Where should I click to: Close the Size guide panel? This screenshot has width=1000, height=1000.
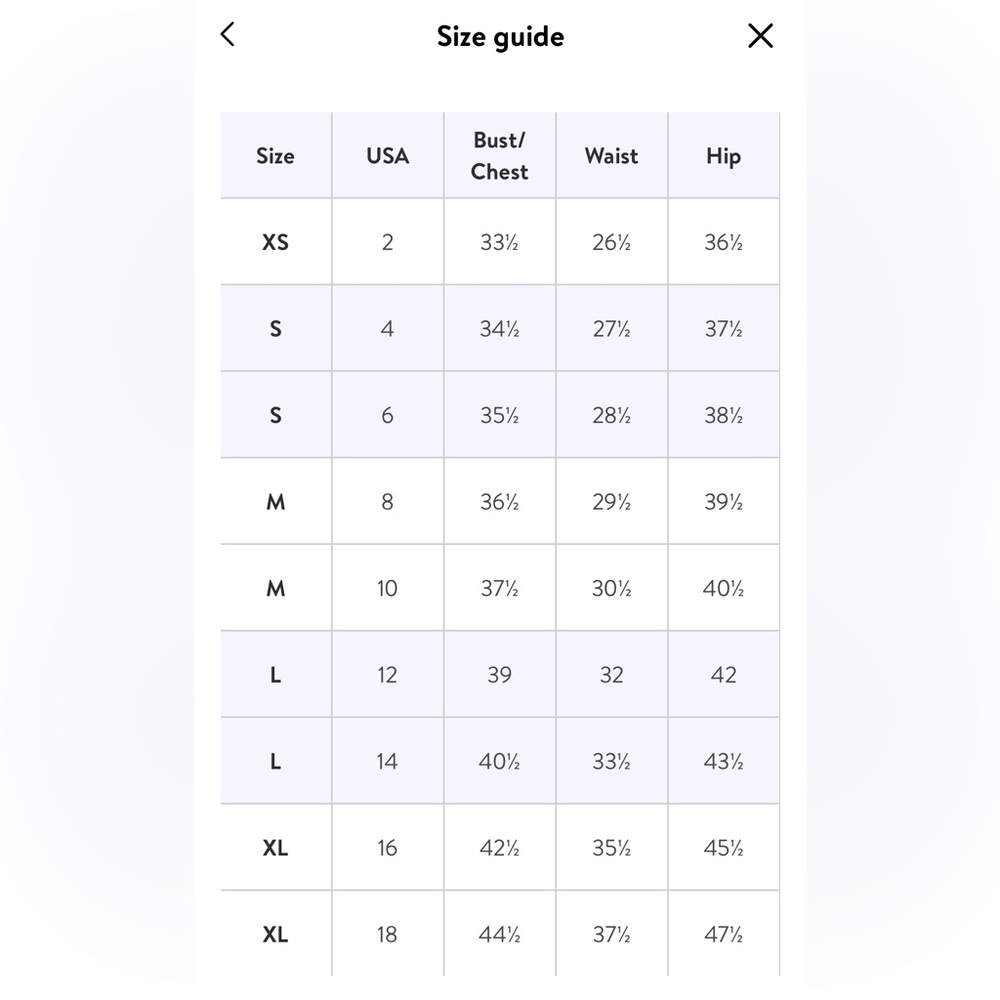tap(760, 36)
